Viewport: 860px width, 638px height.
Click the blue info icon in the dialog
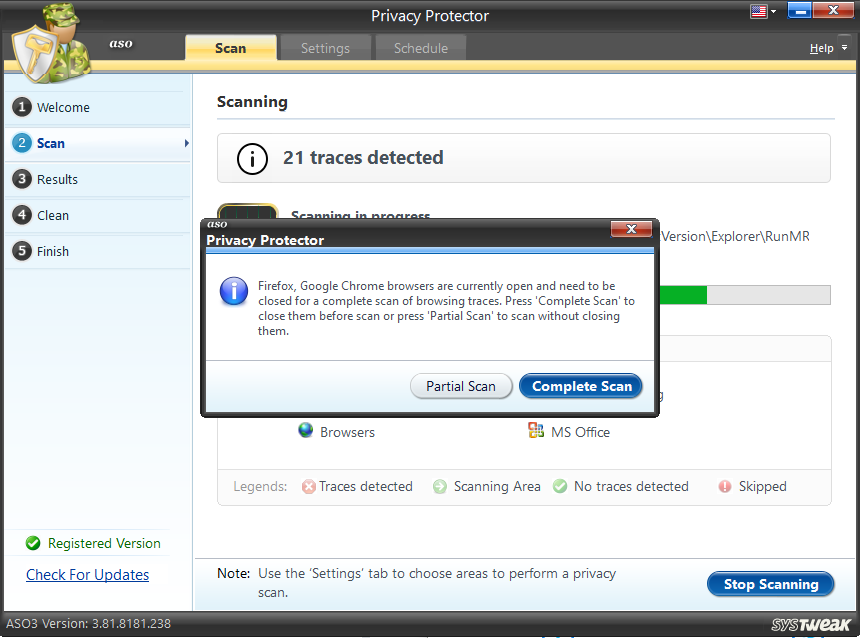[233, 291]
